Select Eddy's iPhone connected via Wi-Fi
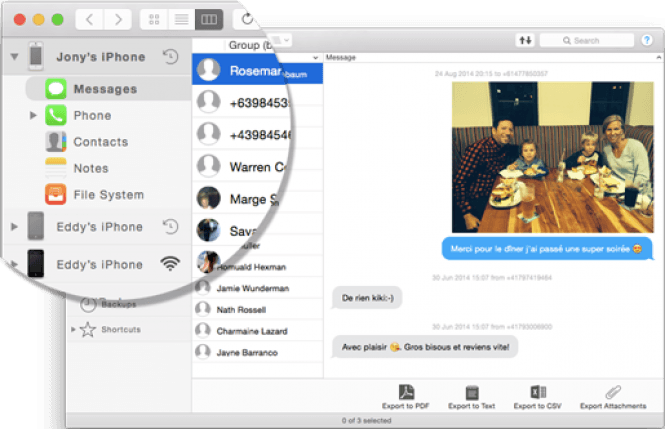The width and height of the screenshot is (665, 429). click(x=99, y=265)
